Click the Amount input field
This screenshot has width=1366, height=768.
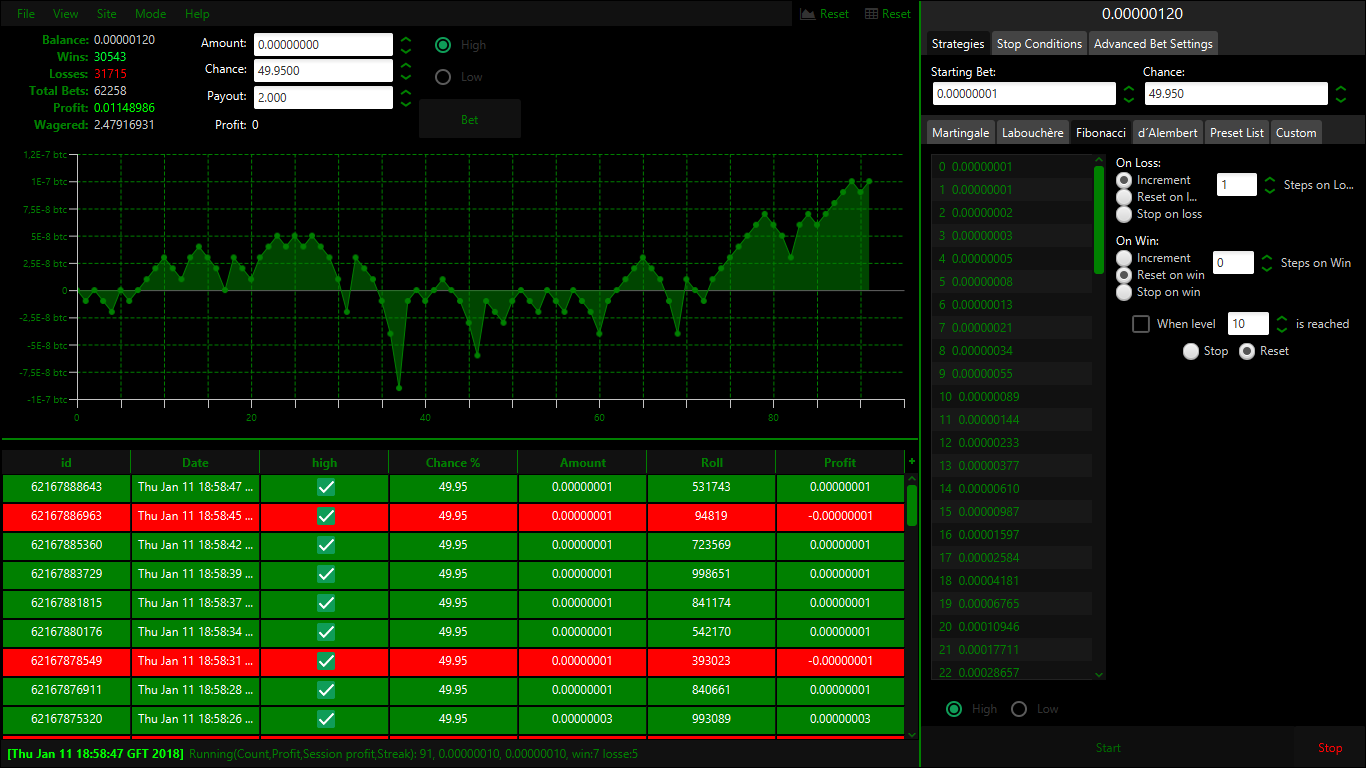point(324,44)
